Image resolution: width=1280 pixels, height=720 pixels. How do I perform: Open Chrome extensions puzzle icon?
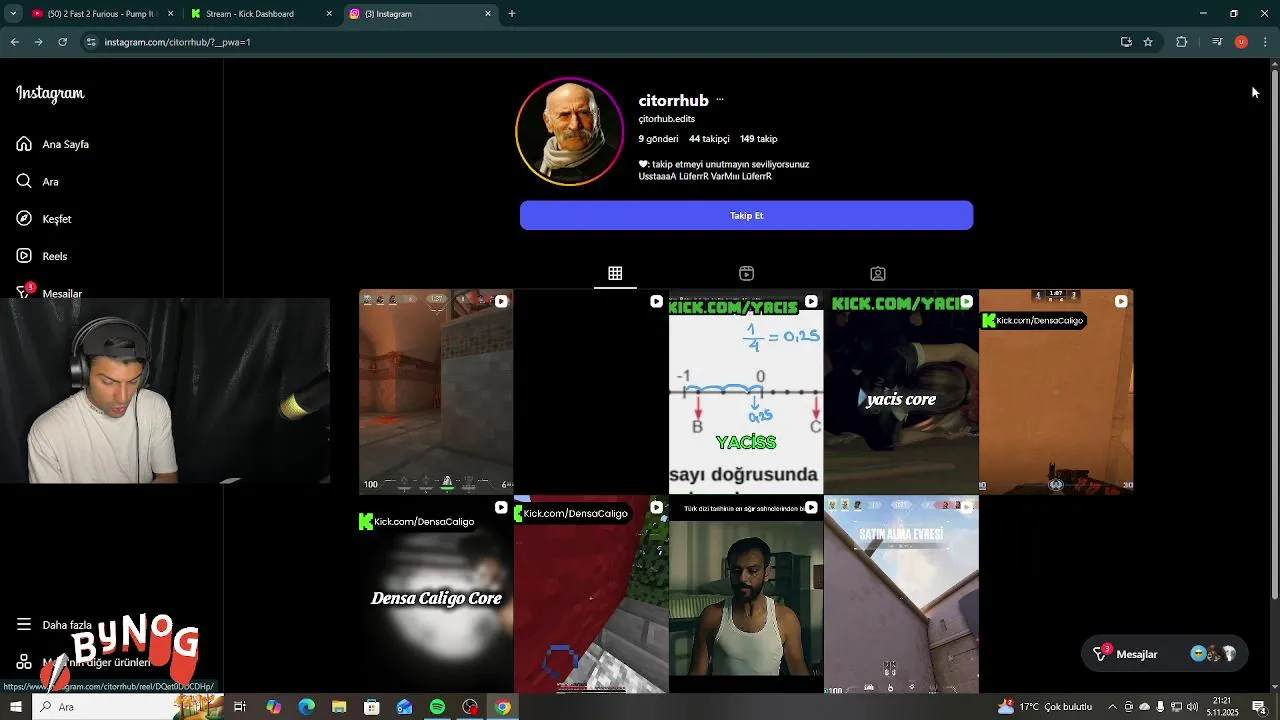click(x=1182, y=42)
